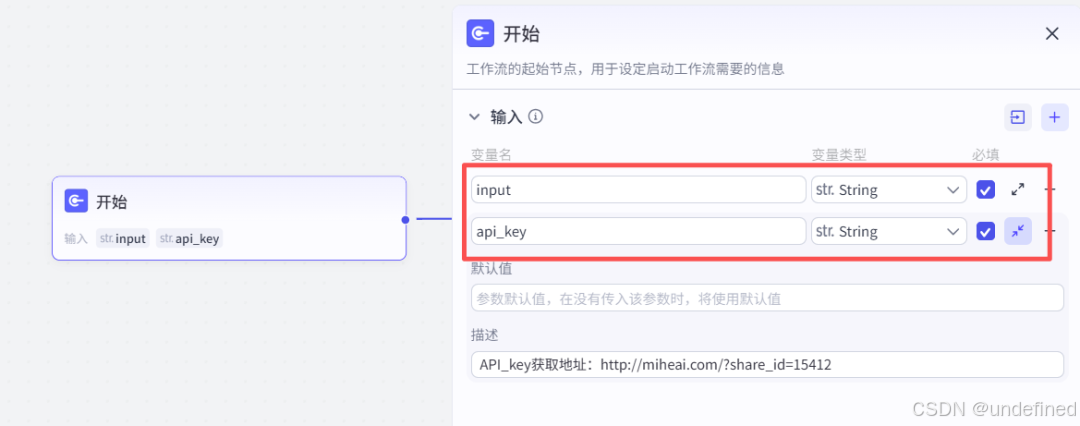Click the 默认值 label
The height and width of the screenshot is (426, 1080).
click(491, 269)
